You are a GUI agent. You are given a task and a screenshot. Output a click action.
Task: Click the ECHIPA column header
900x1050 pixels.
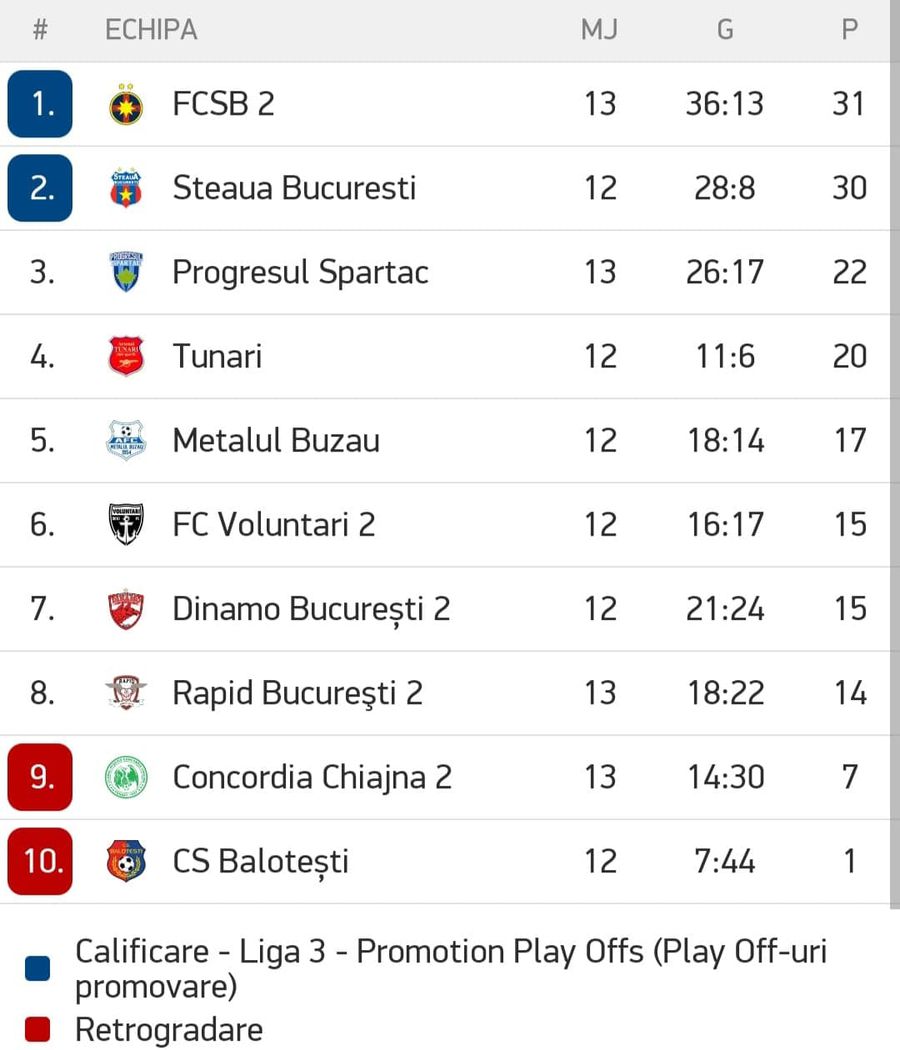tap(151, 30)
